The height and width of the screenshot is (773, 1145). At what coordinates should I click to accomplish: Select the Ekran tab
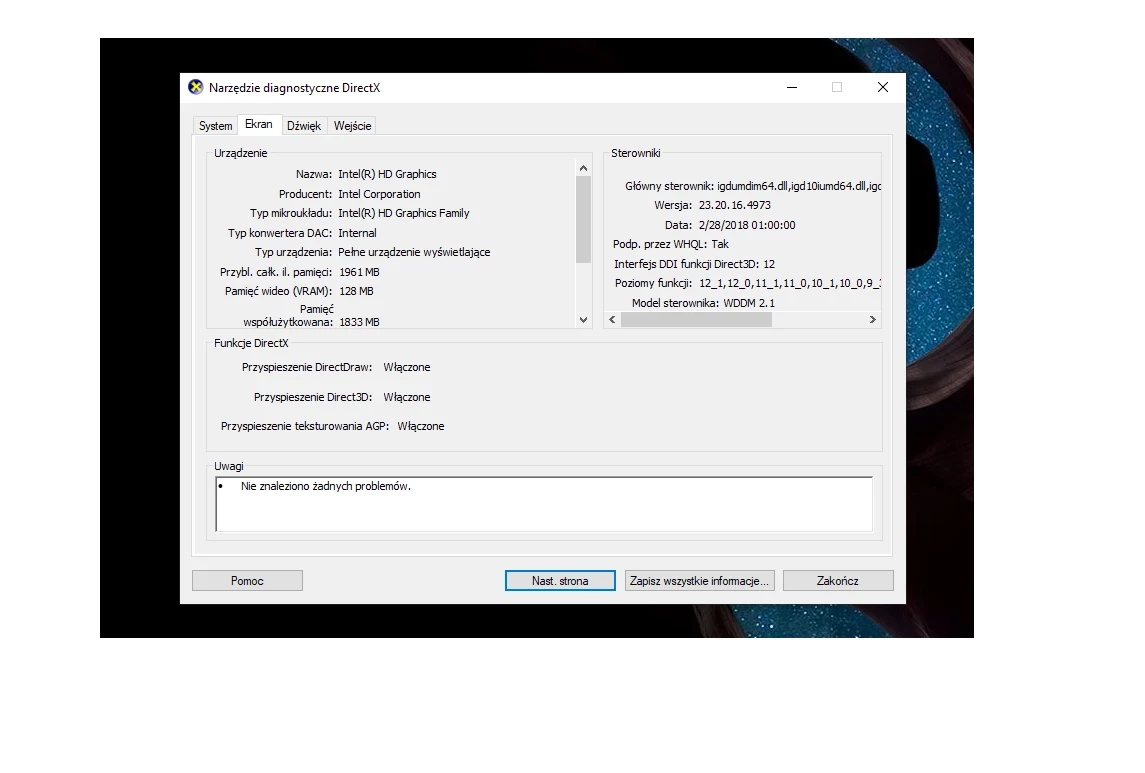pyautogui.click(x=259, y=124)
